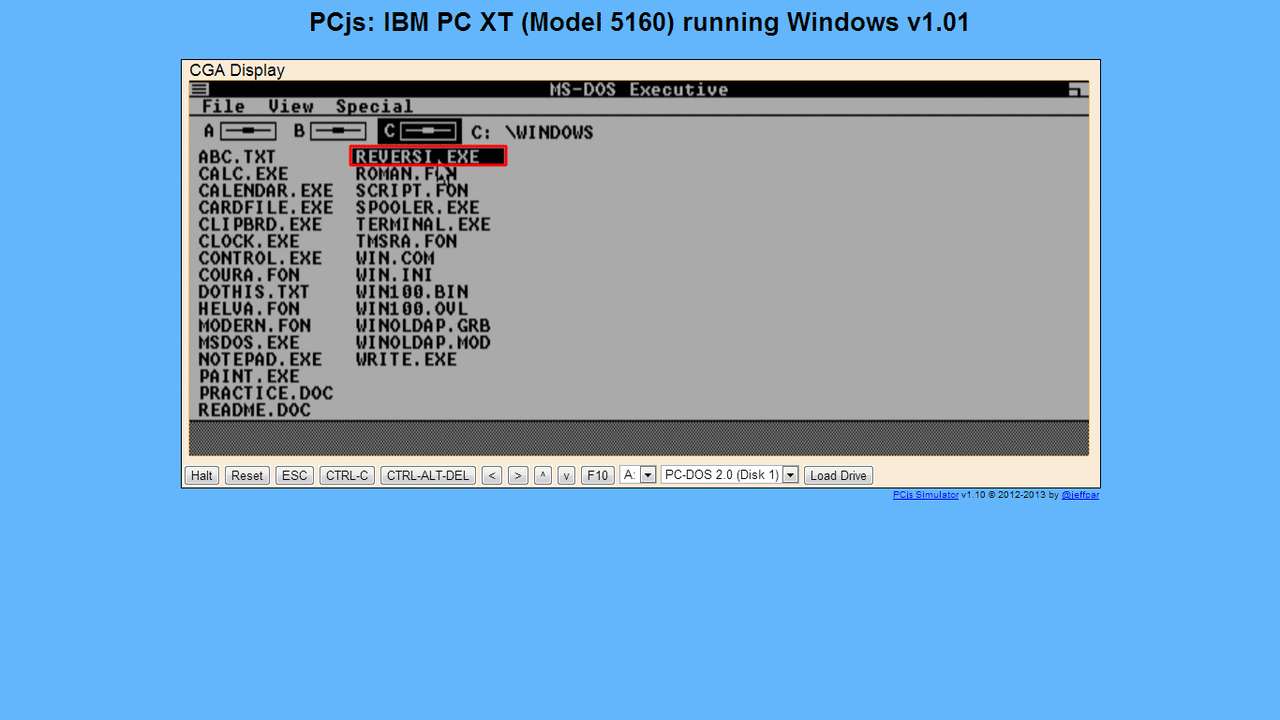Open the @jeffpar link
1280x720 pixels.
[1080, 495]
